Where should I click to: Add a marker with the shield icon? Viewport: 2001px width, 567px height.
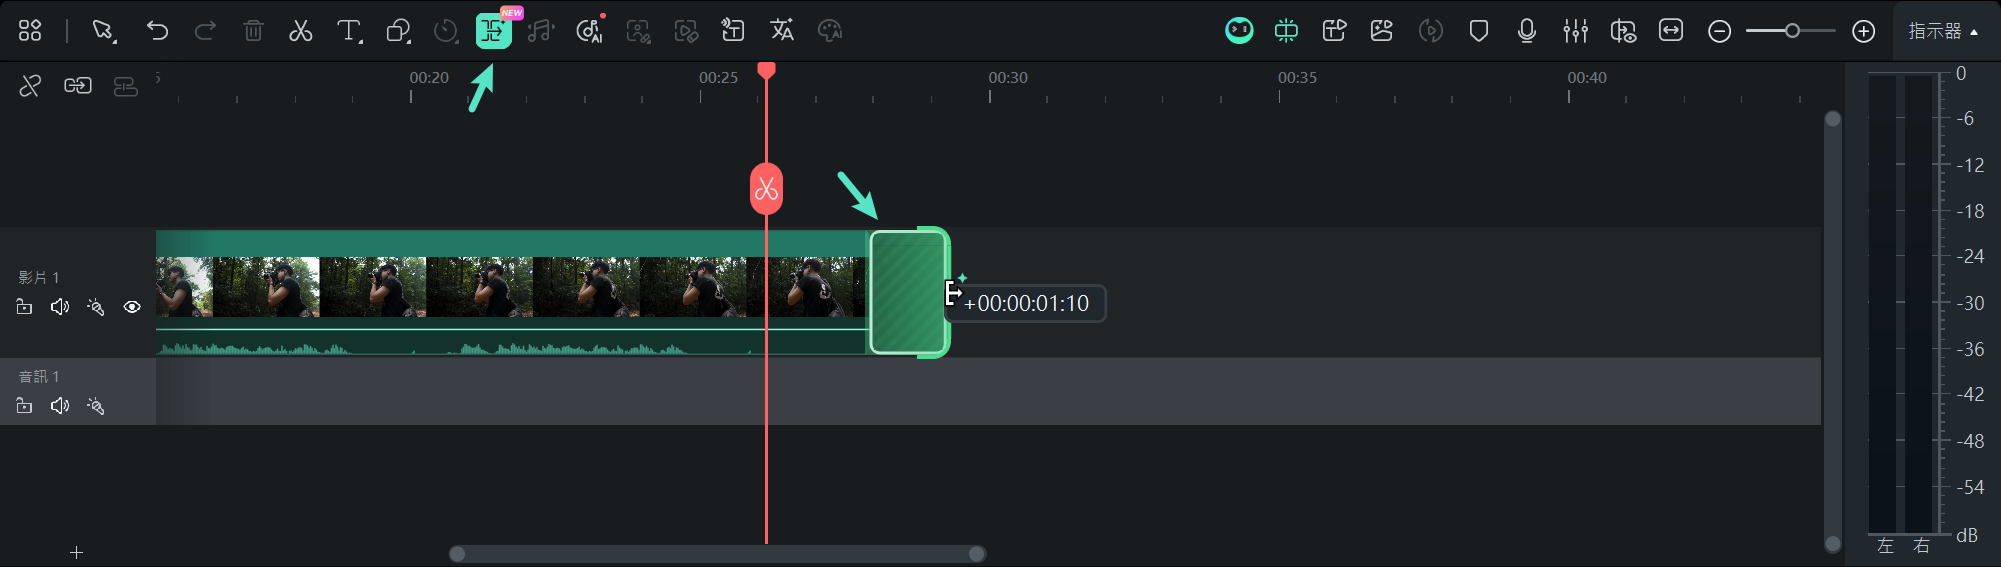pos(1478,31)
